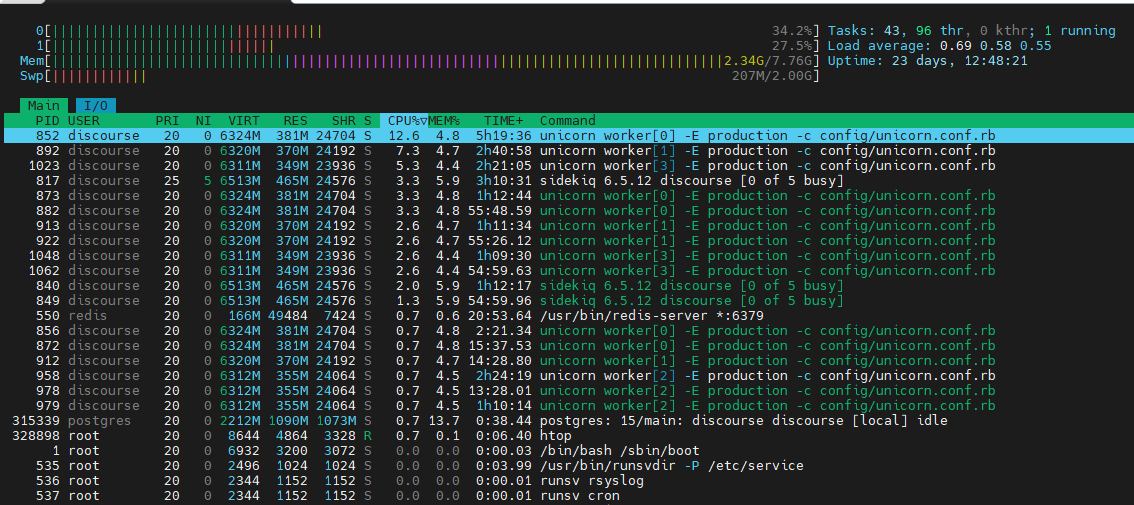Sort processes by RES column

point(295,121)
